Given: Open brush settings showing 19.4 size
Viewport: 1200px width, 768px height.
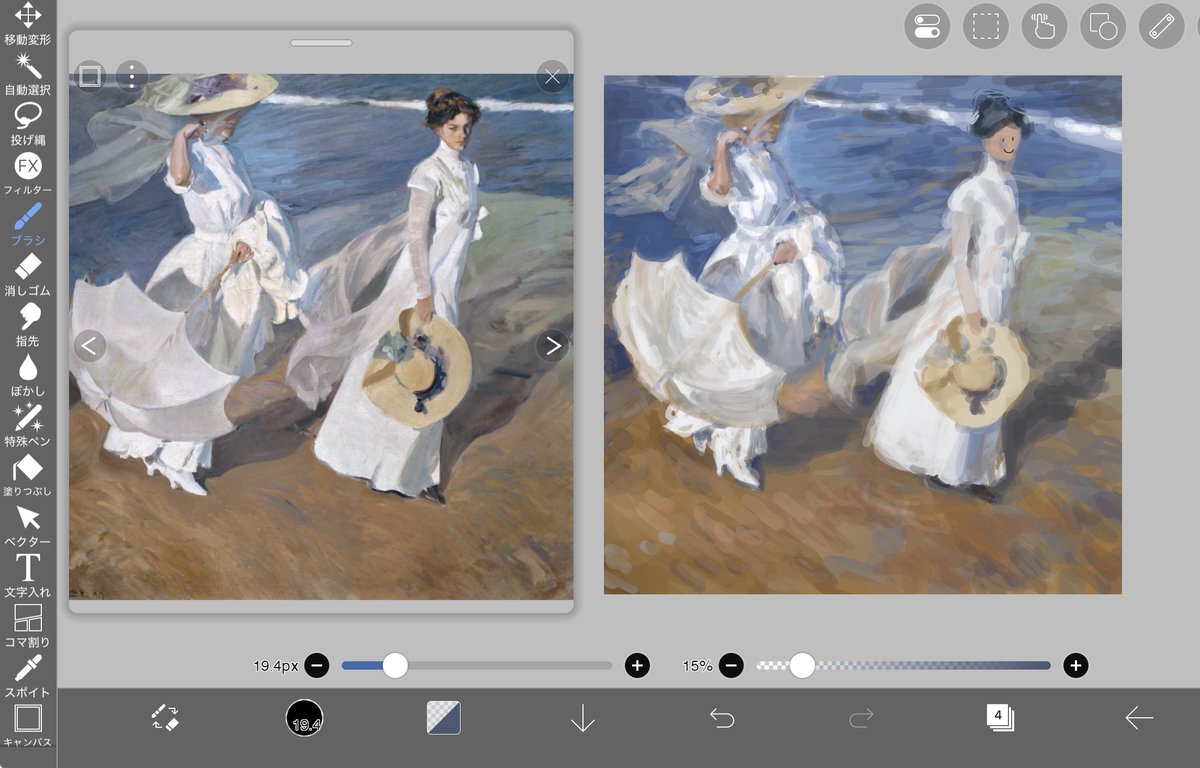Looking at the screenshot, I should 304,717.
